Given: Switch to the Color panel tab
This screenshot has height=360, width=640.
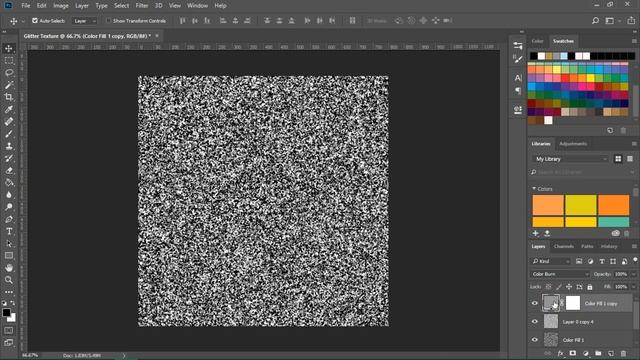Looking at the screenshot, I should [x=537, y=41].
